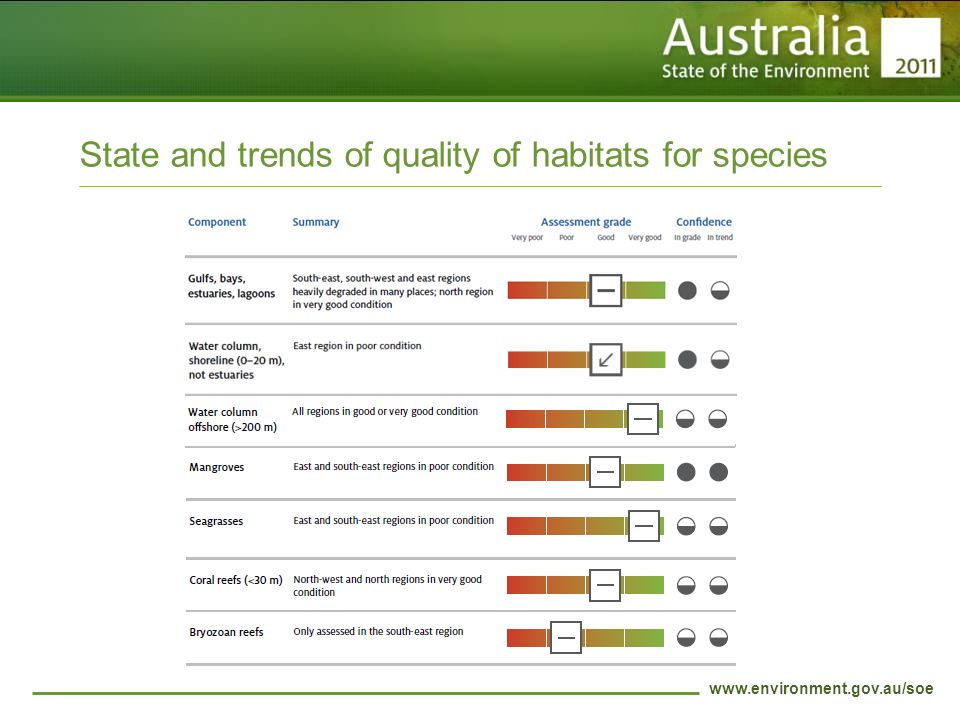Click the Assessment grade column header

click(586, 222)
